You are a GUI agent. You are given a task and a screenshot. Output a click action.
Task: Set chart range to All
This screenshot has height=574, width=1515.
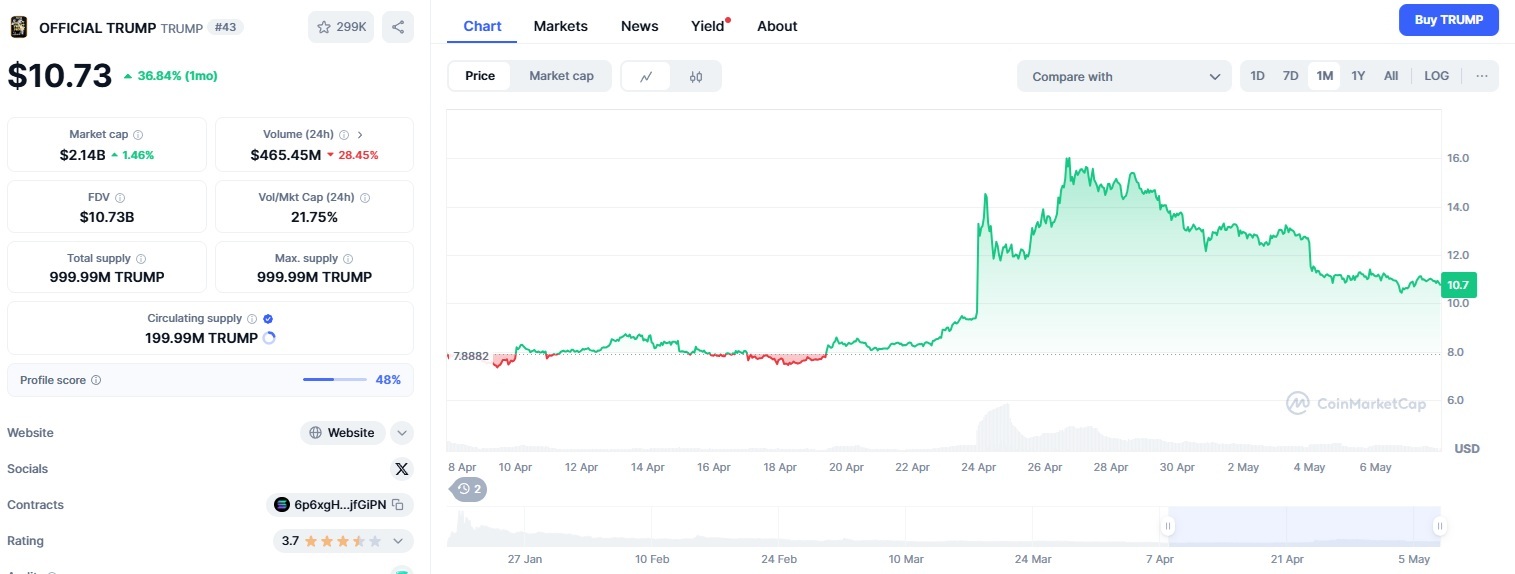[x=1391, y=76]
